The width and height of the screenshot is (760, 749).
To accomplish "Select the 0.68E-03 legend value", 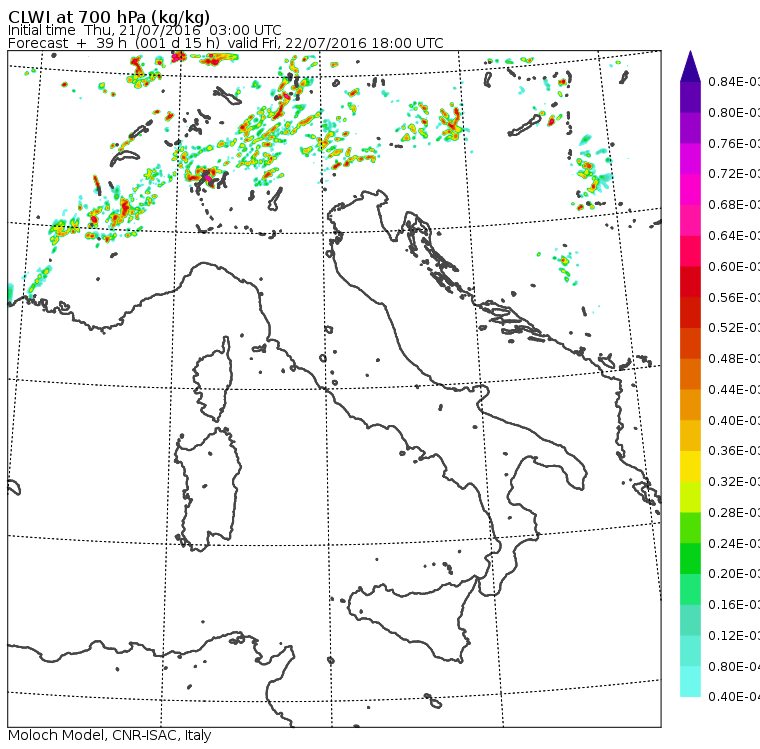I will (734, 205).
